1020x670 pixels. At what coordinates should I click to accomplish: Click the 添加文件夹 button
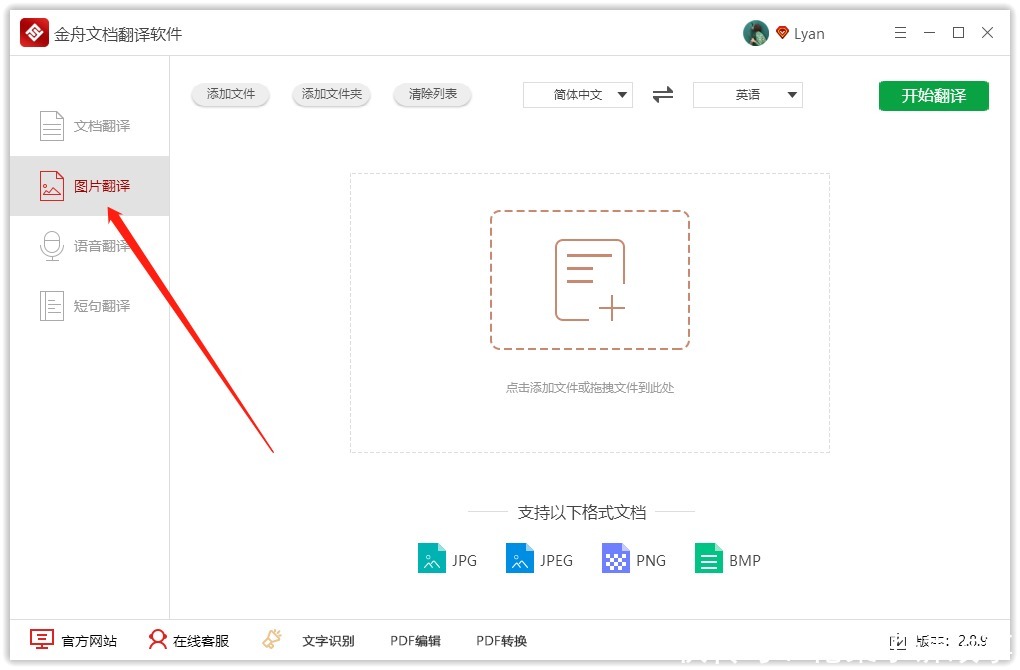click(x=331, y=94)
